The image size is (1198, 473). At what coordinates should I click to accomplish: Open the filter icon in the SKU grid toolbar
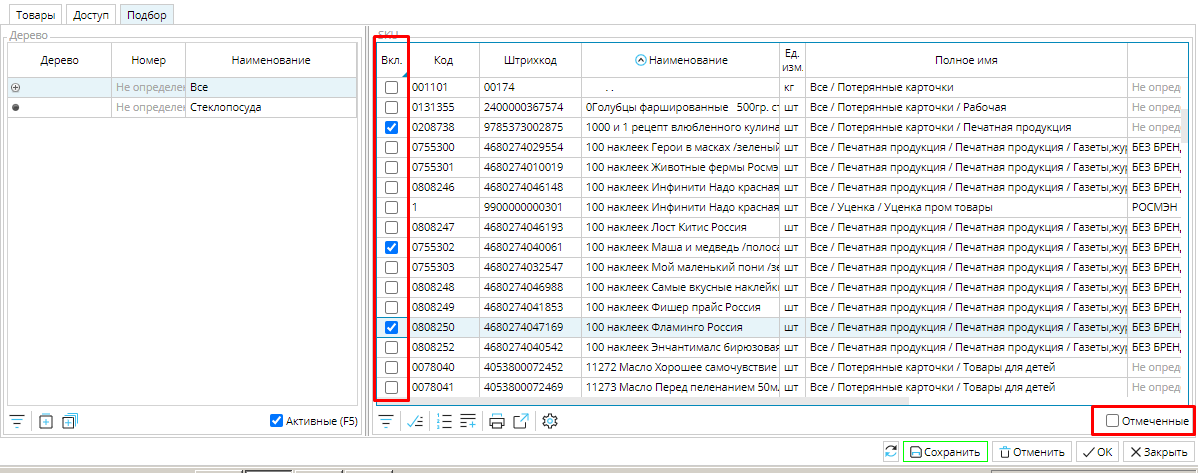[384, 421]
